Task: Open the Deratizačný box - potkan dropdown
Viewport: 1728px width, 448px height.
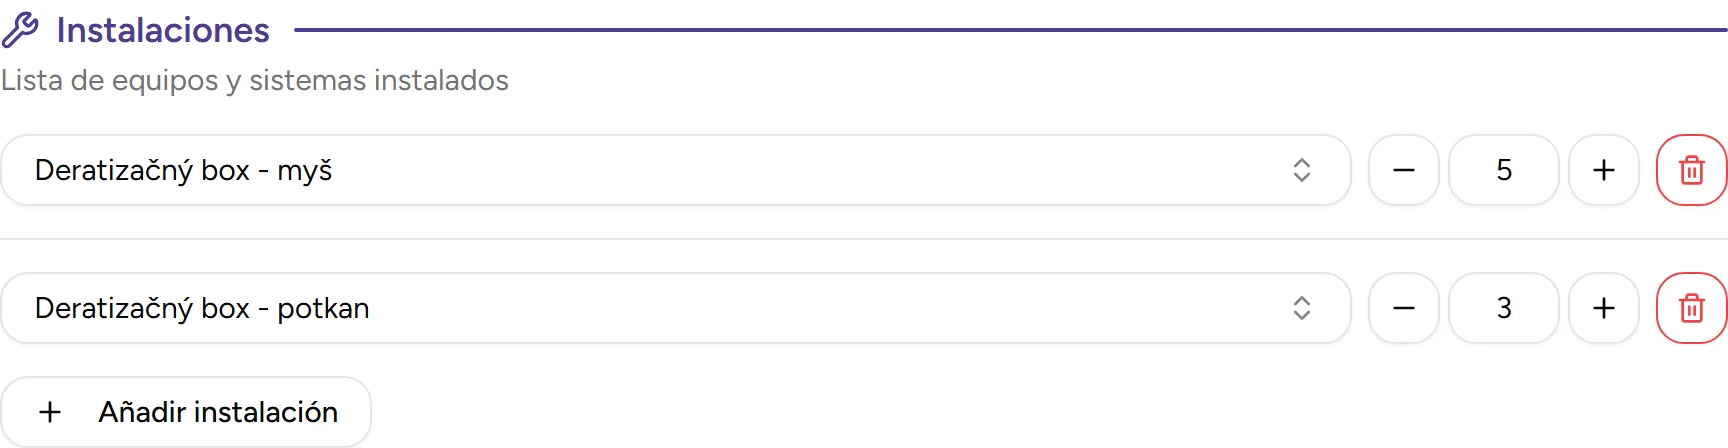Action: (x=675, y=308)
